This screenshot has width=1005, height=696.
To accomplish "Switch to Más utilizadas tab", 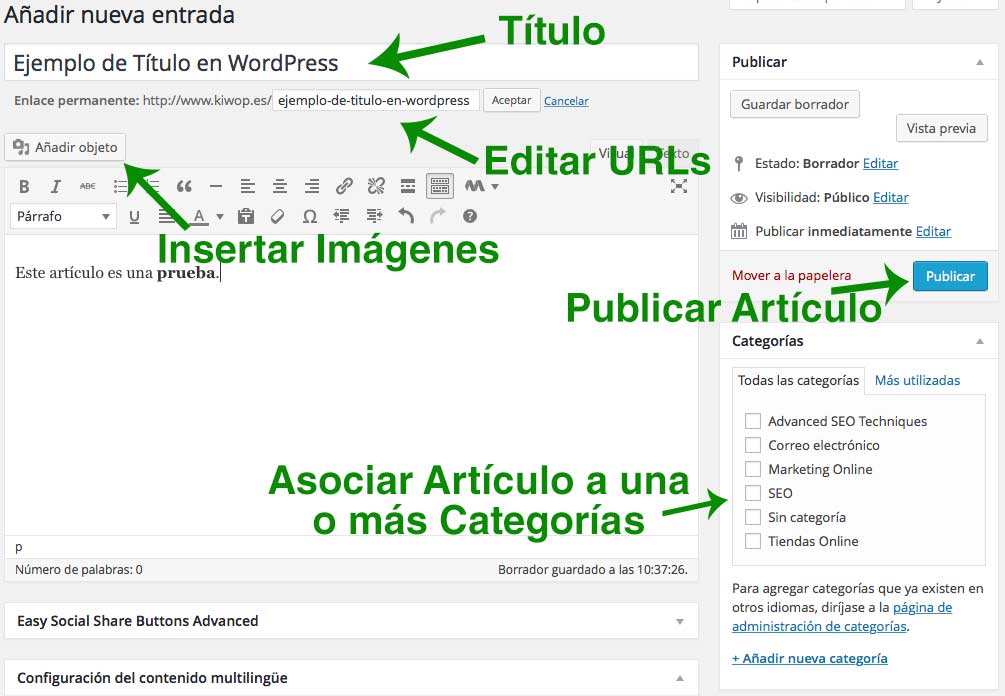I will click(917, 381).
